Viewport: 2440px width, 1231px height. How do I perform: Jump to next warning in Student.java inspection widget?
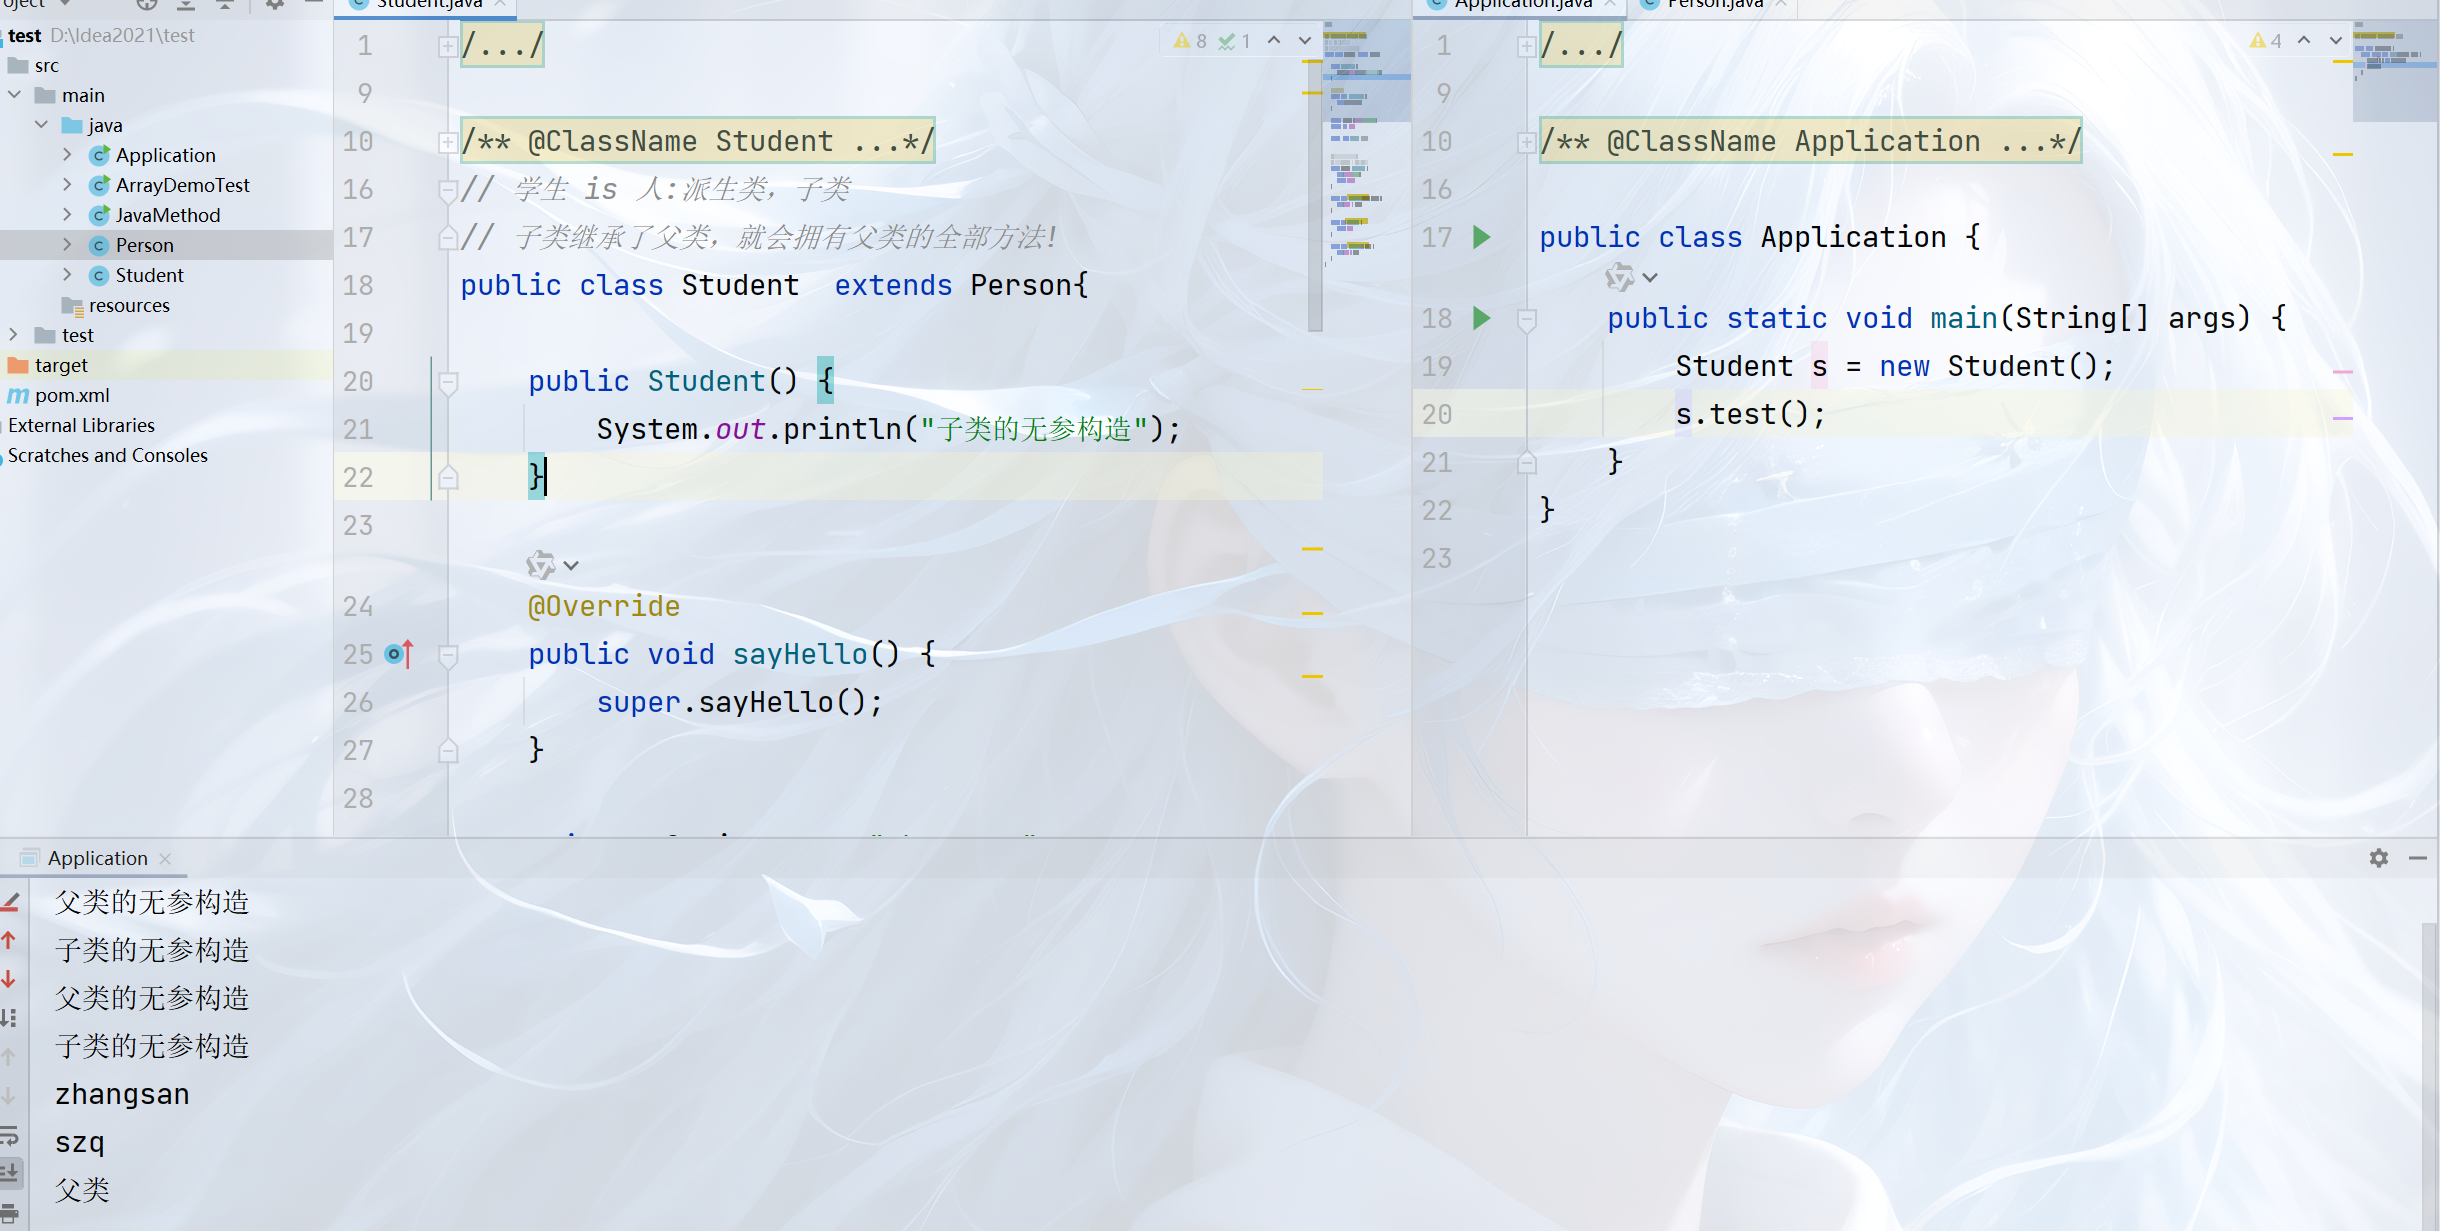pos(1304,41)
